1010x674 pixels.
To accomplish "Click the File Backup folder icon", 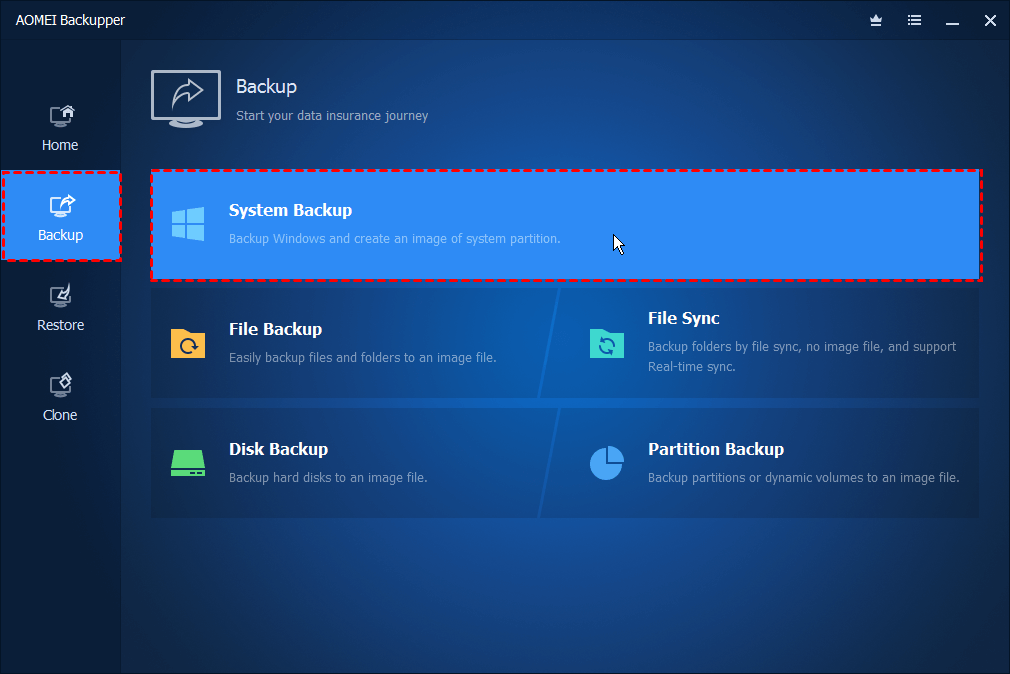I will coord(188,343).
